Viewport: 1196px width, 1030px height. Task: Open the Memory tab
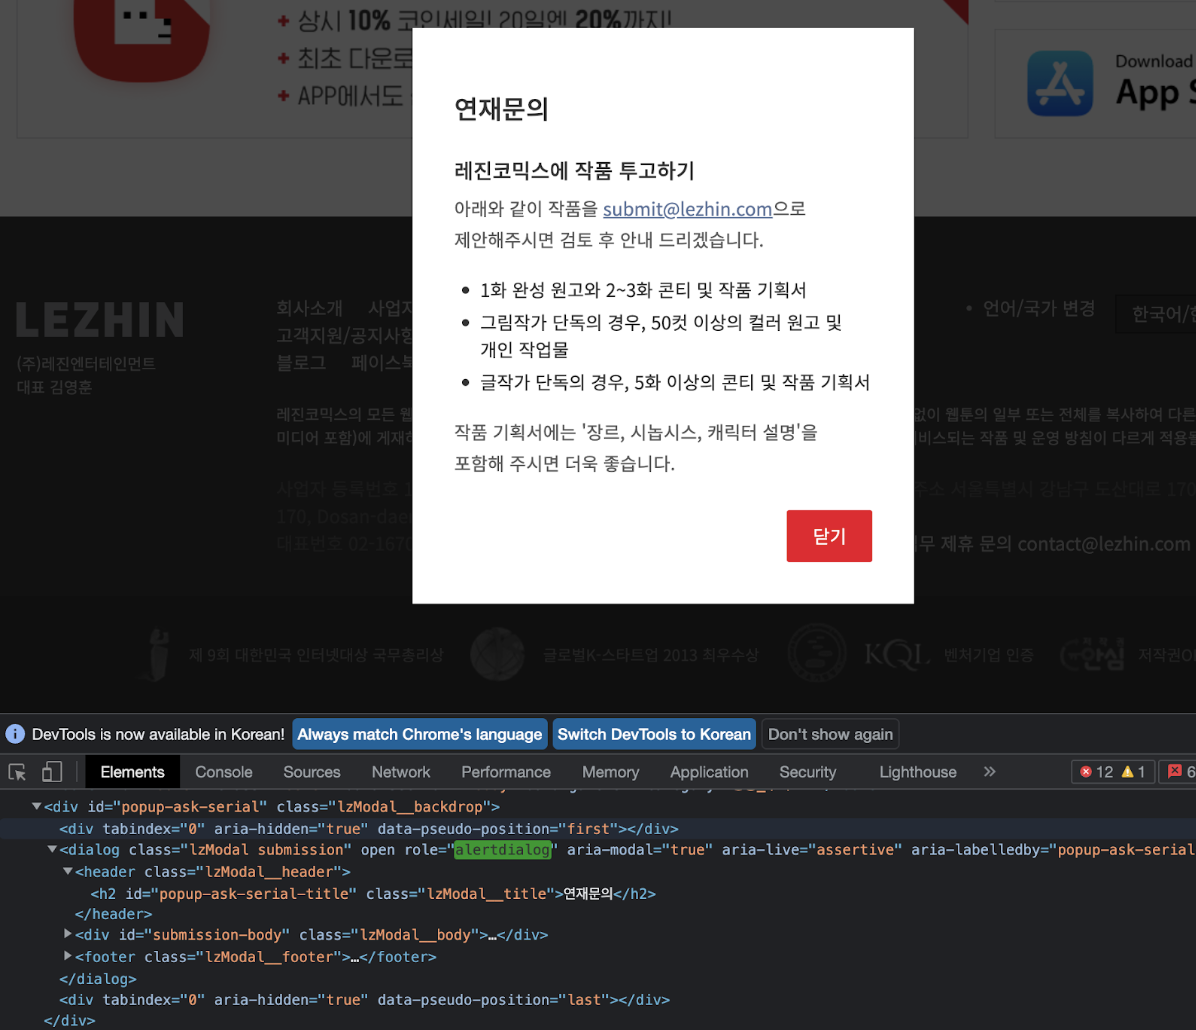click(610, 772)
